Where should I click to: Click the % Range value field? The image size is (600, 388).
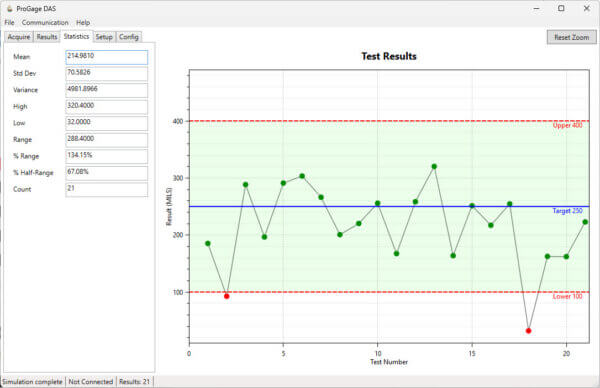(x=106, y=156)
